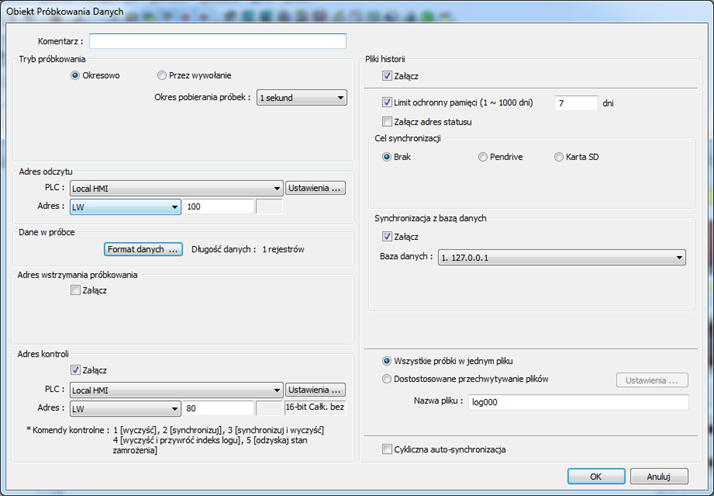Click the greyed Ustawienia button beside file capture

[652, 380]
